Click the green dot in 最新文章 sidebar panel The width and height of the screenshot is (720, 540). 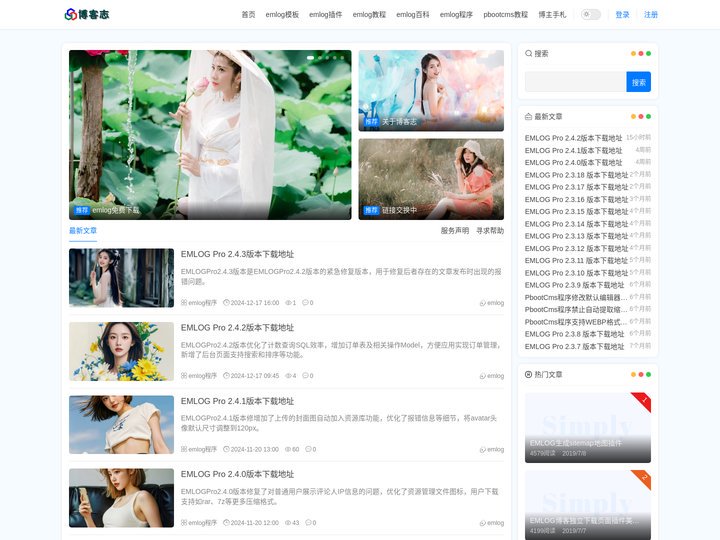pyautogui.click(x=648, y=116)
